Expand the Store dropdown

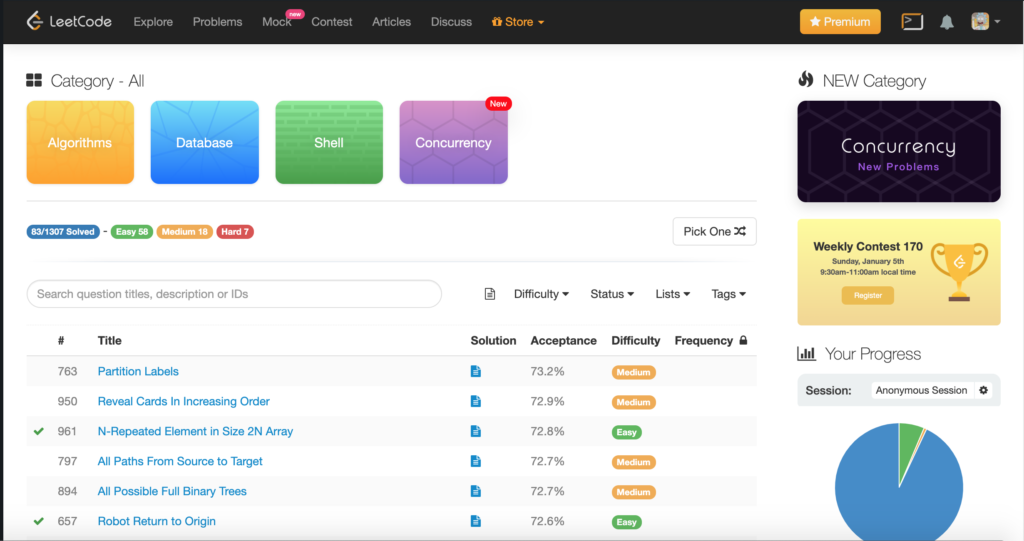point(517,22)
